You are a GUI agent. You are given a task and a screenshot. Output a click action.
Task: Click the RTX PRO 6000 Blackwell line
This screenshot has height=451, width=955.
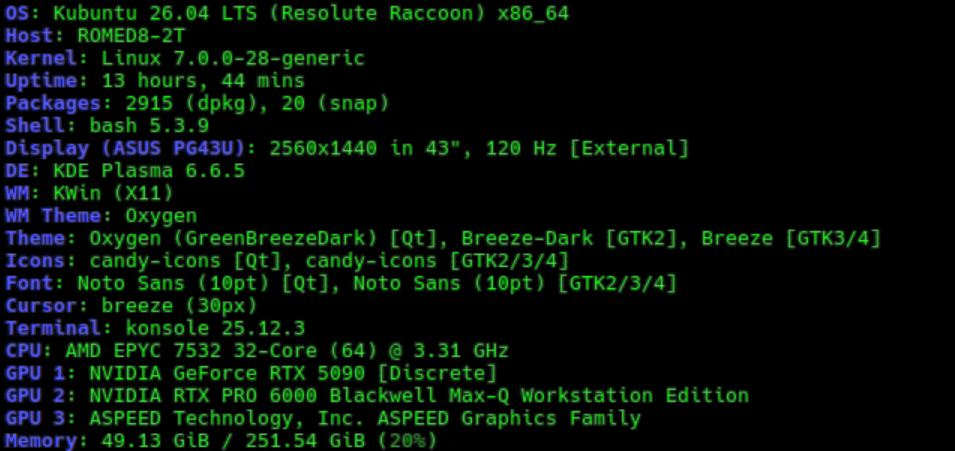[x=377, y=396]
